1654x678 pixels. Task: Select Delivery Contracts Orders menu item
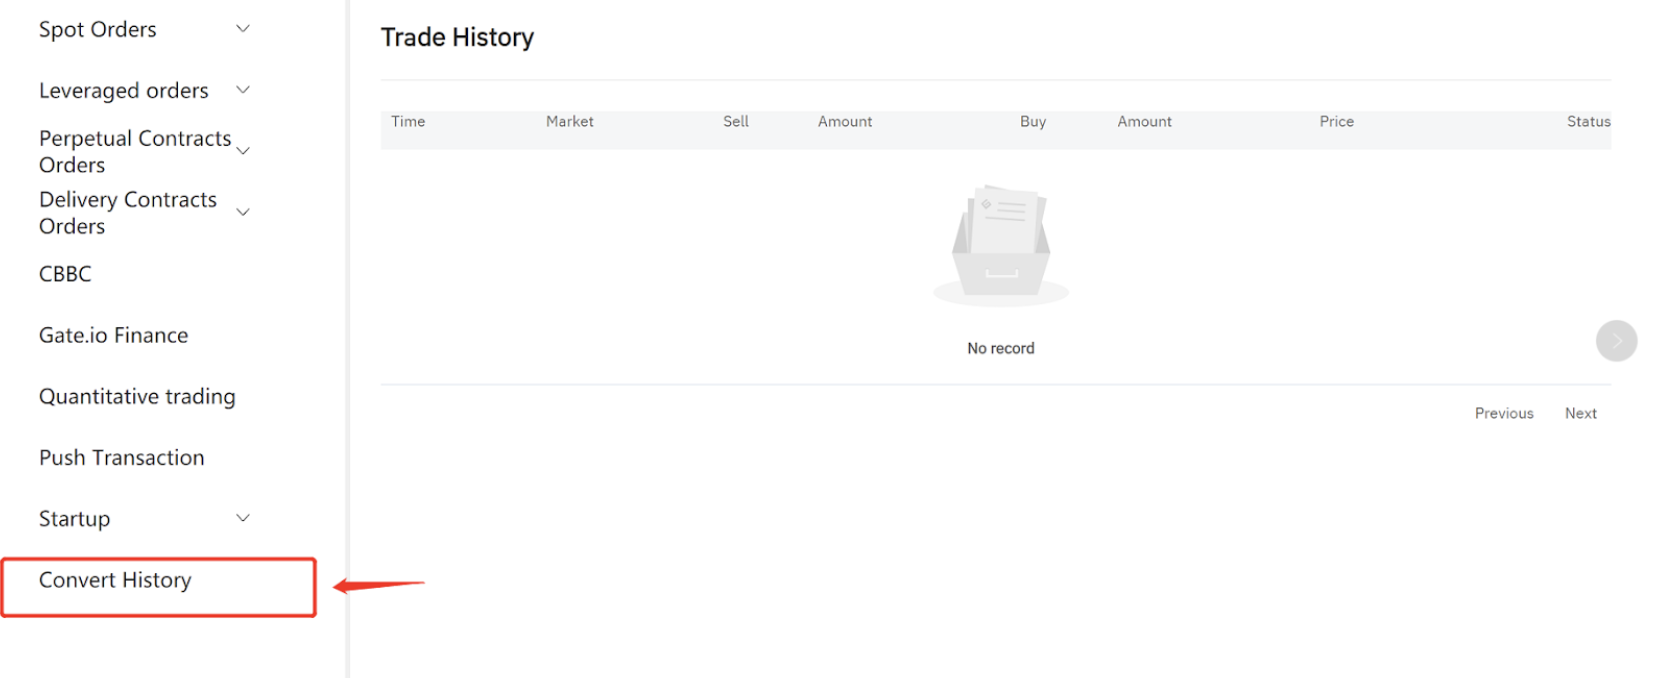point(128,213)
